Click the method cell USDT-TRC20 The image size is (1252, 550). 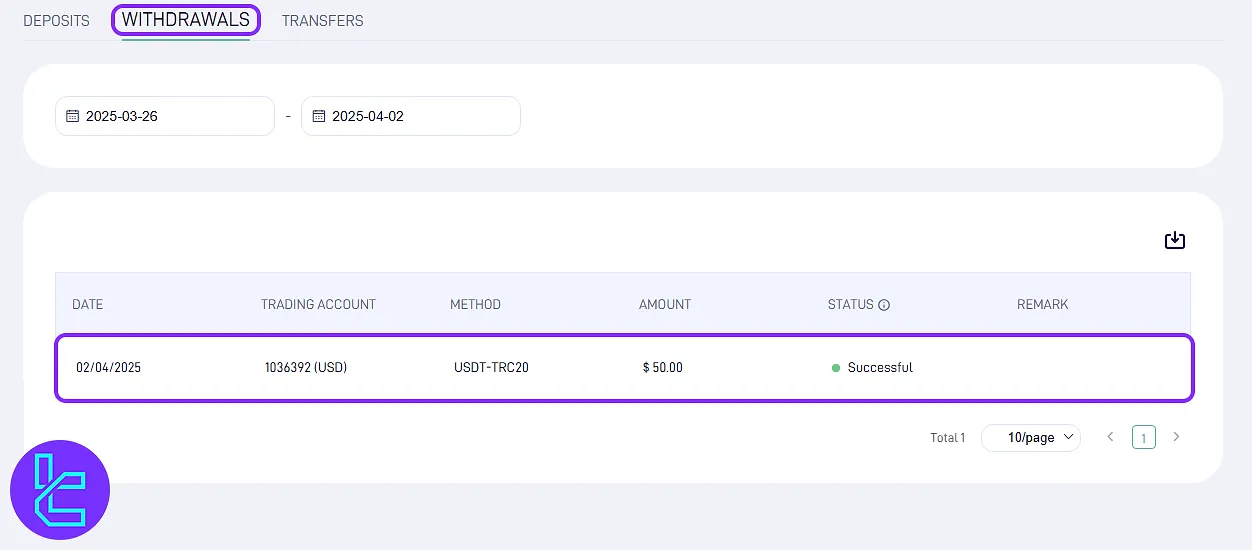[x=491, y=367]
